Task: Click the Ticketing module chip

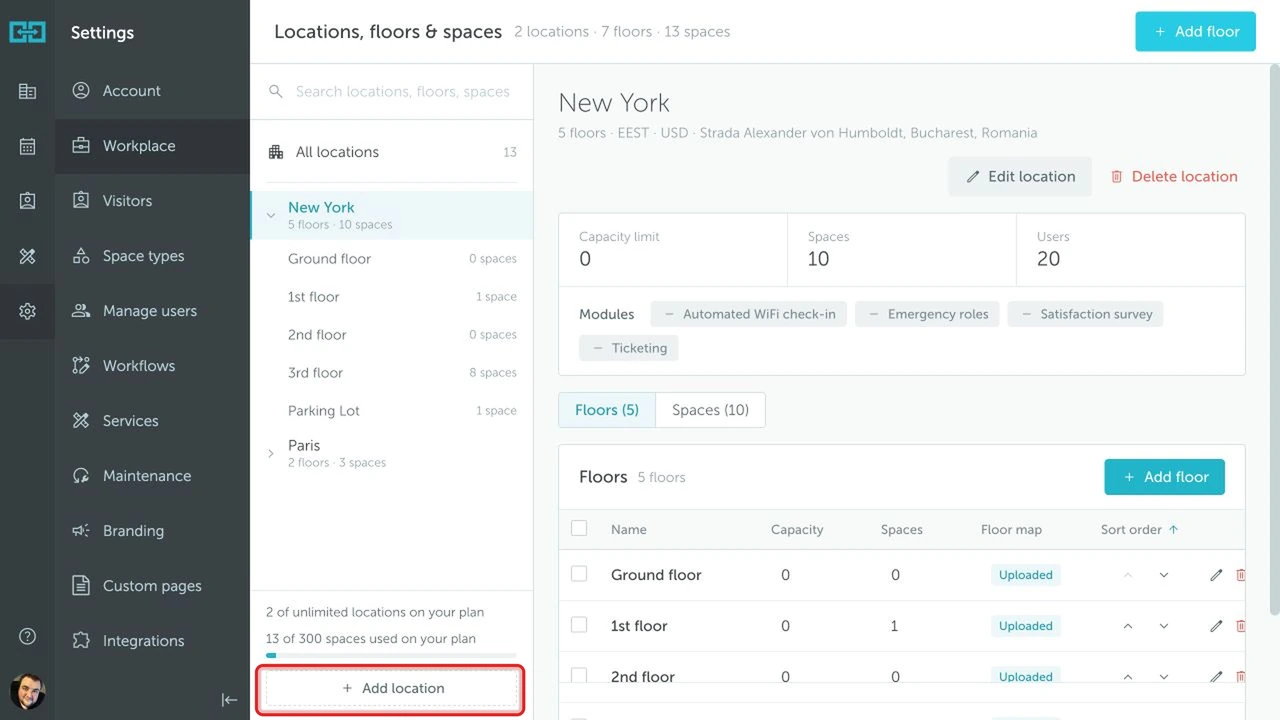Action: 629,348
